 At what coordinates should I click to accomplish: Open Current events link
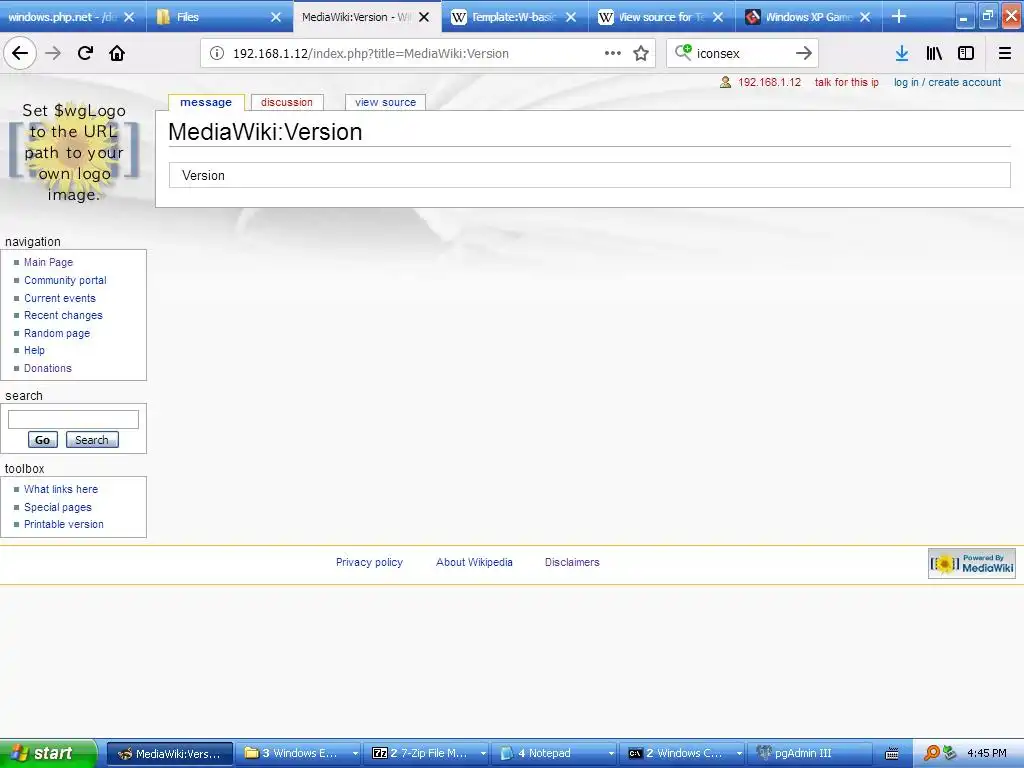coord(60,298)
